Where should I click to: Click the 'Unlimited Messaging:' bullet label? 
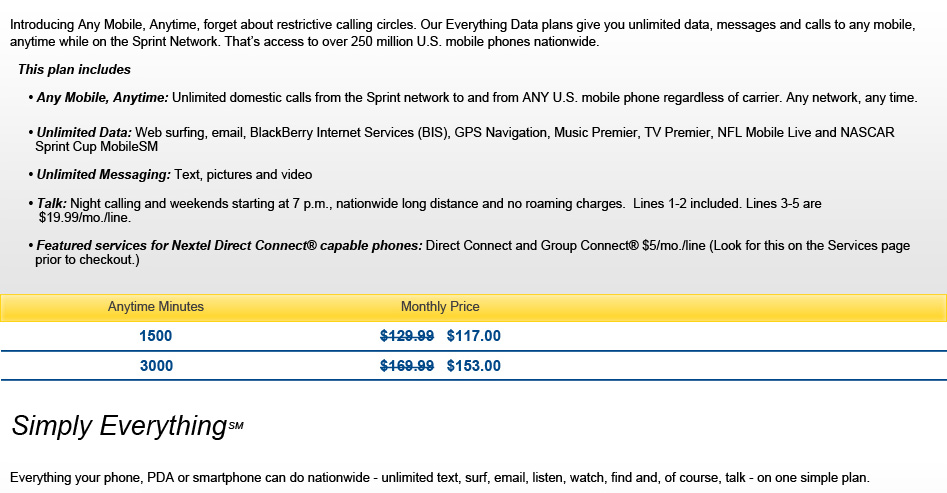point(104,175)
